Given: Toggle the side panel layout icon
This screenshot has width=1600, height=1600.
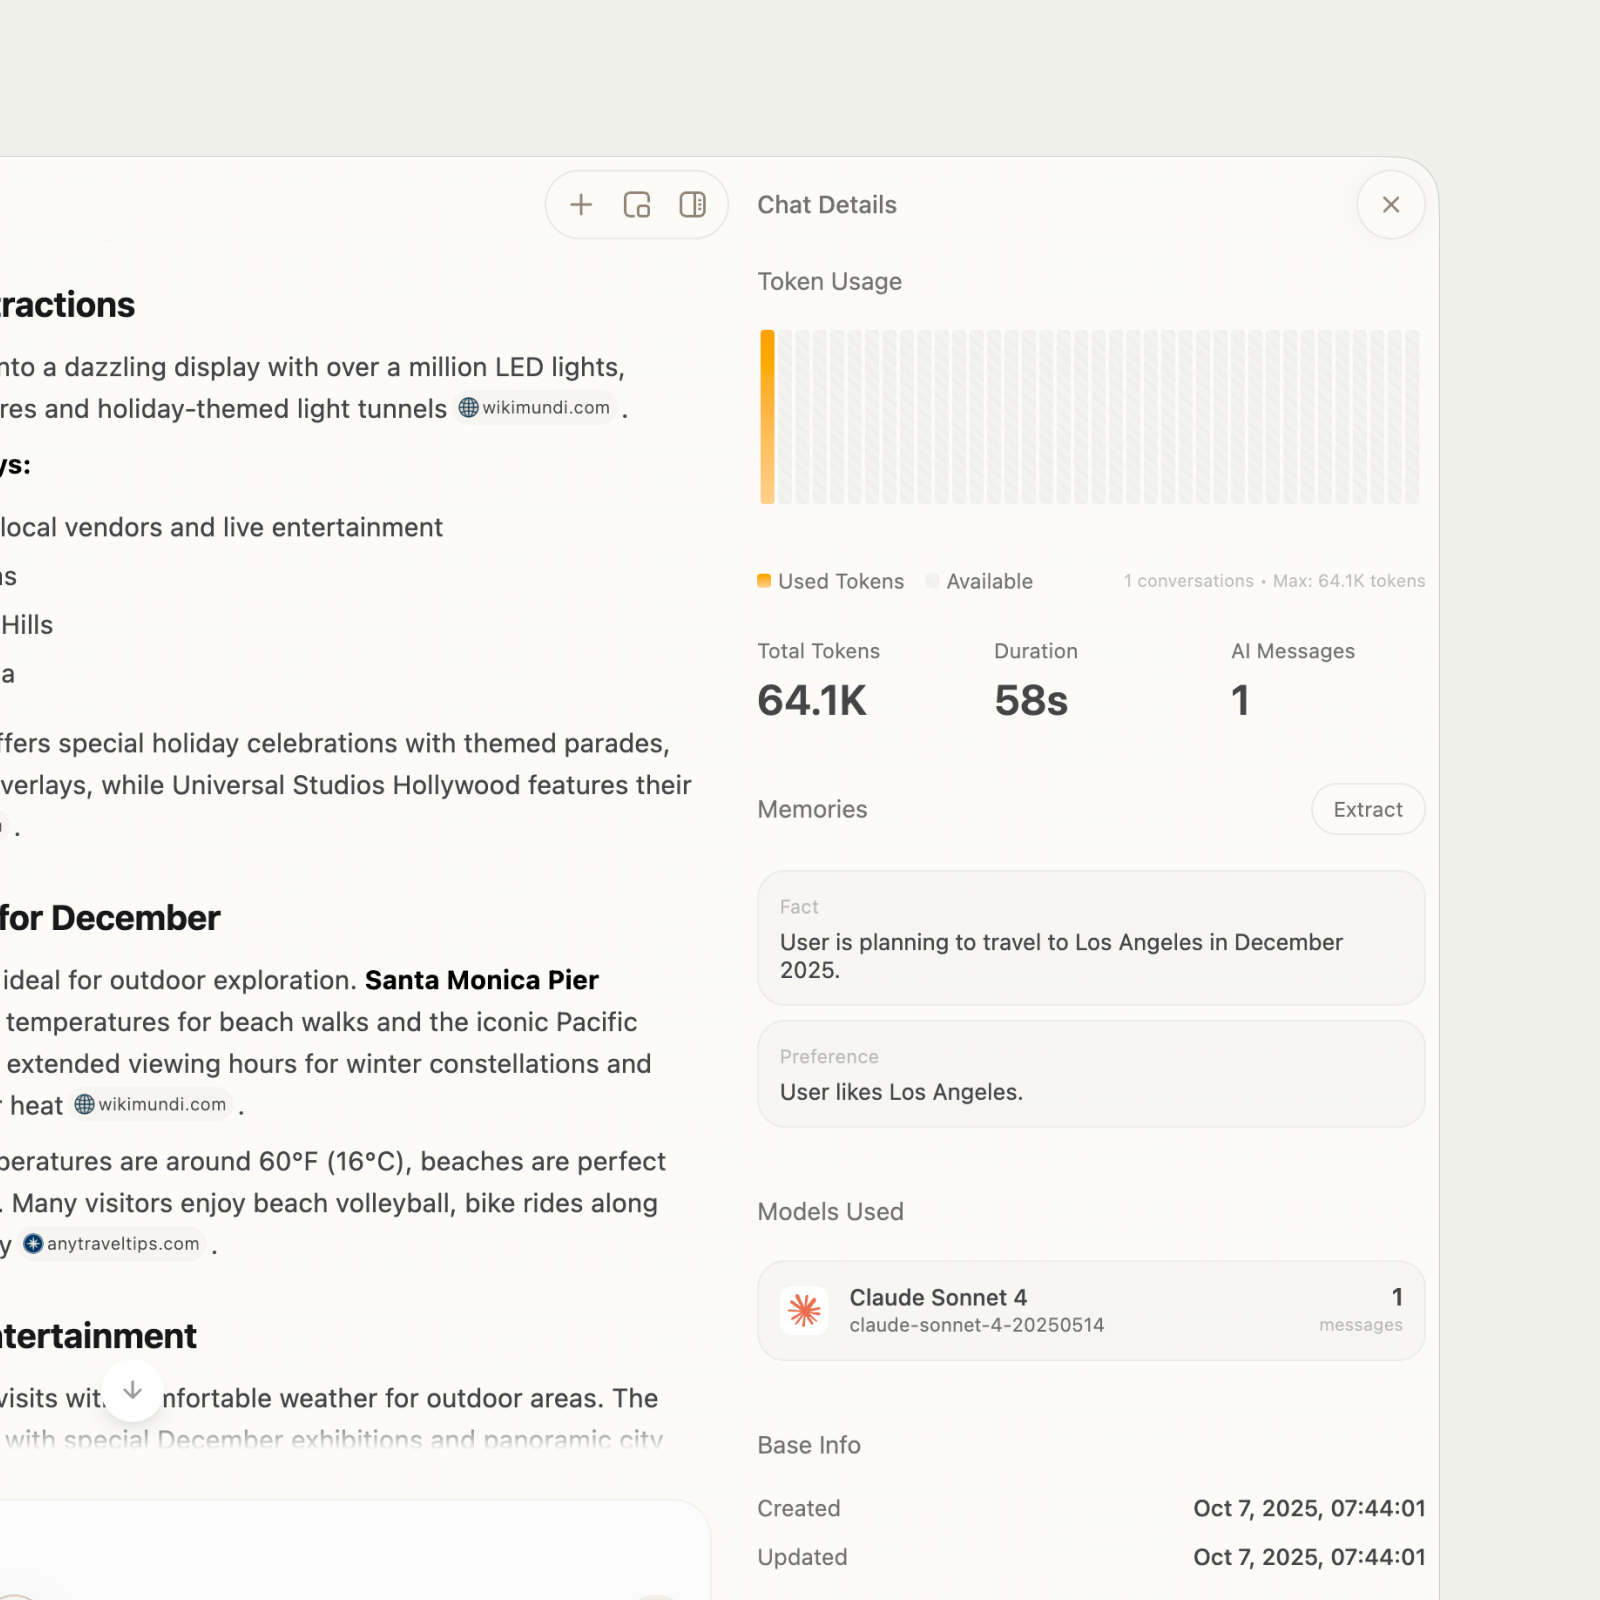Looking at the screenshot, I should click(692, 205).
